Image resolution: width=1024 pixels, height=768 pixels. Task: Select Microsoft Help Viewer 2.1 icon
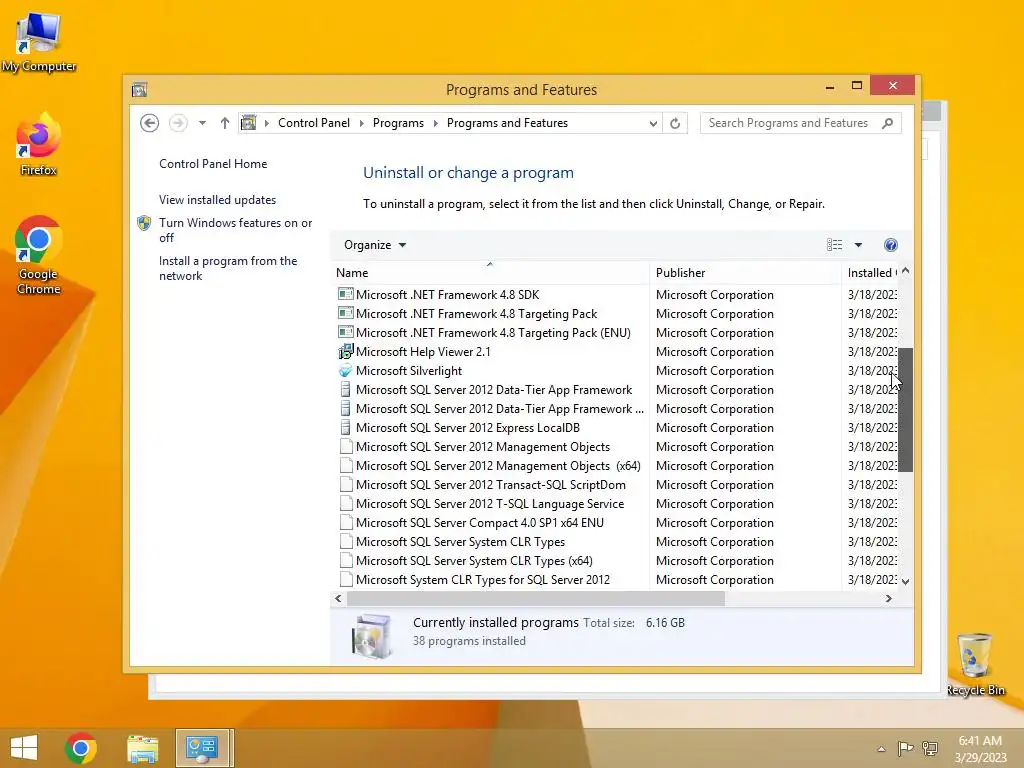[345, 351]
